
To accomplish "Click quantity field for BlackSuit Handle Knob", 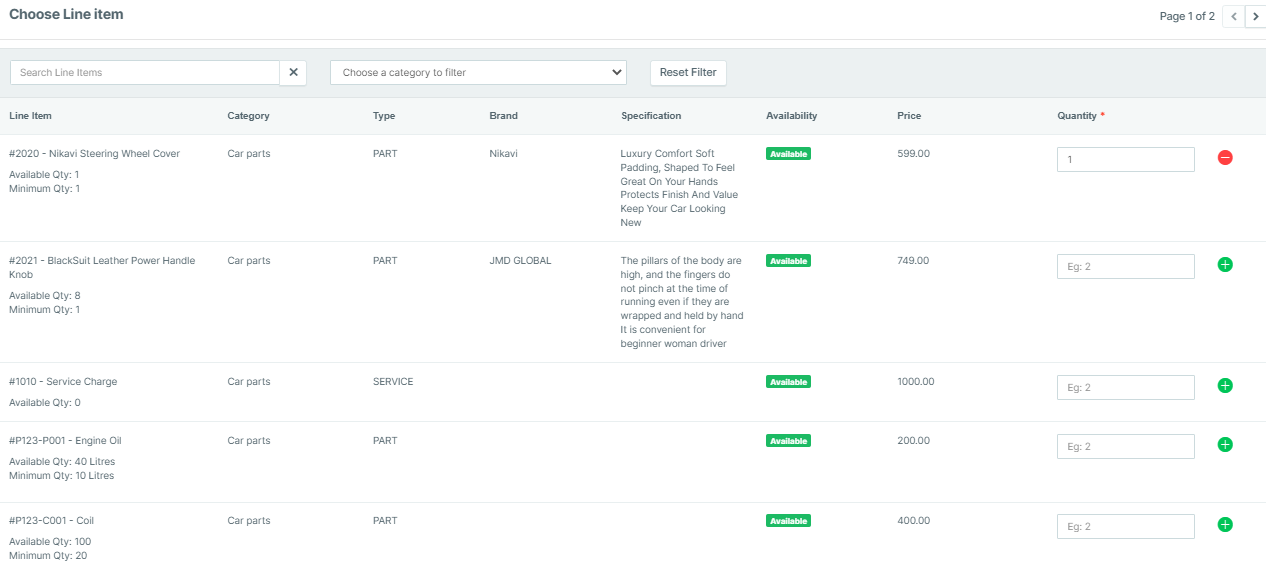I will [1125, 267].
